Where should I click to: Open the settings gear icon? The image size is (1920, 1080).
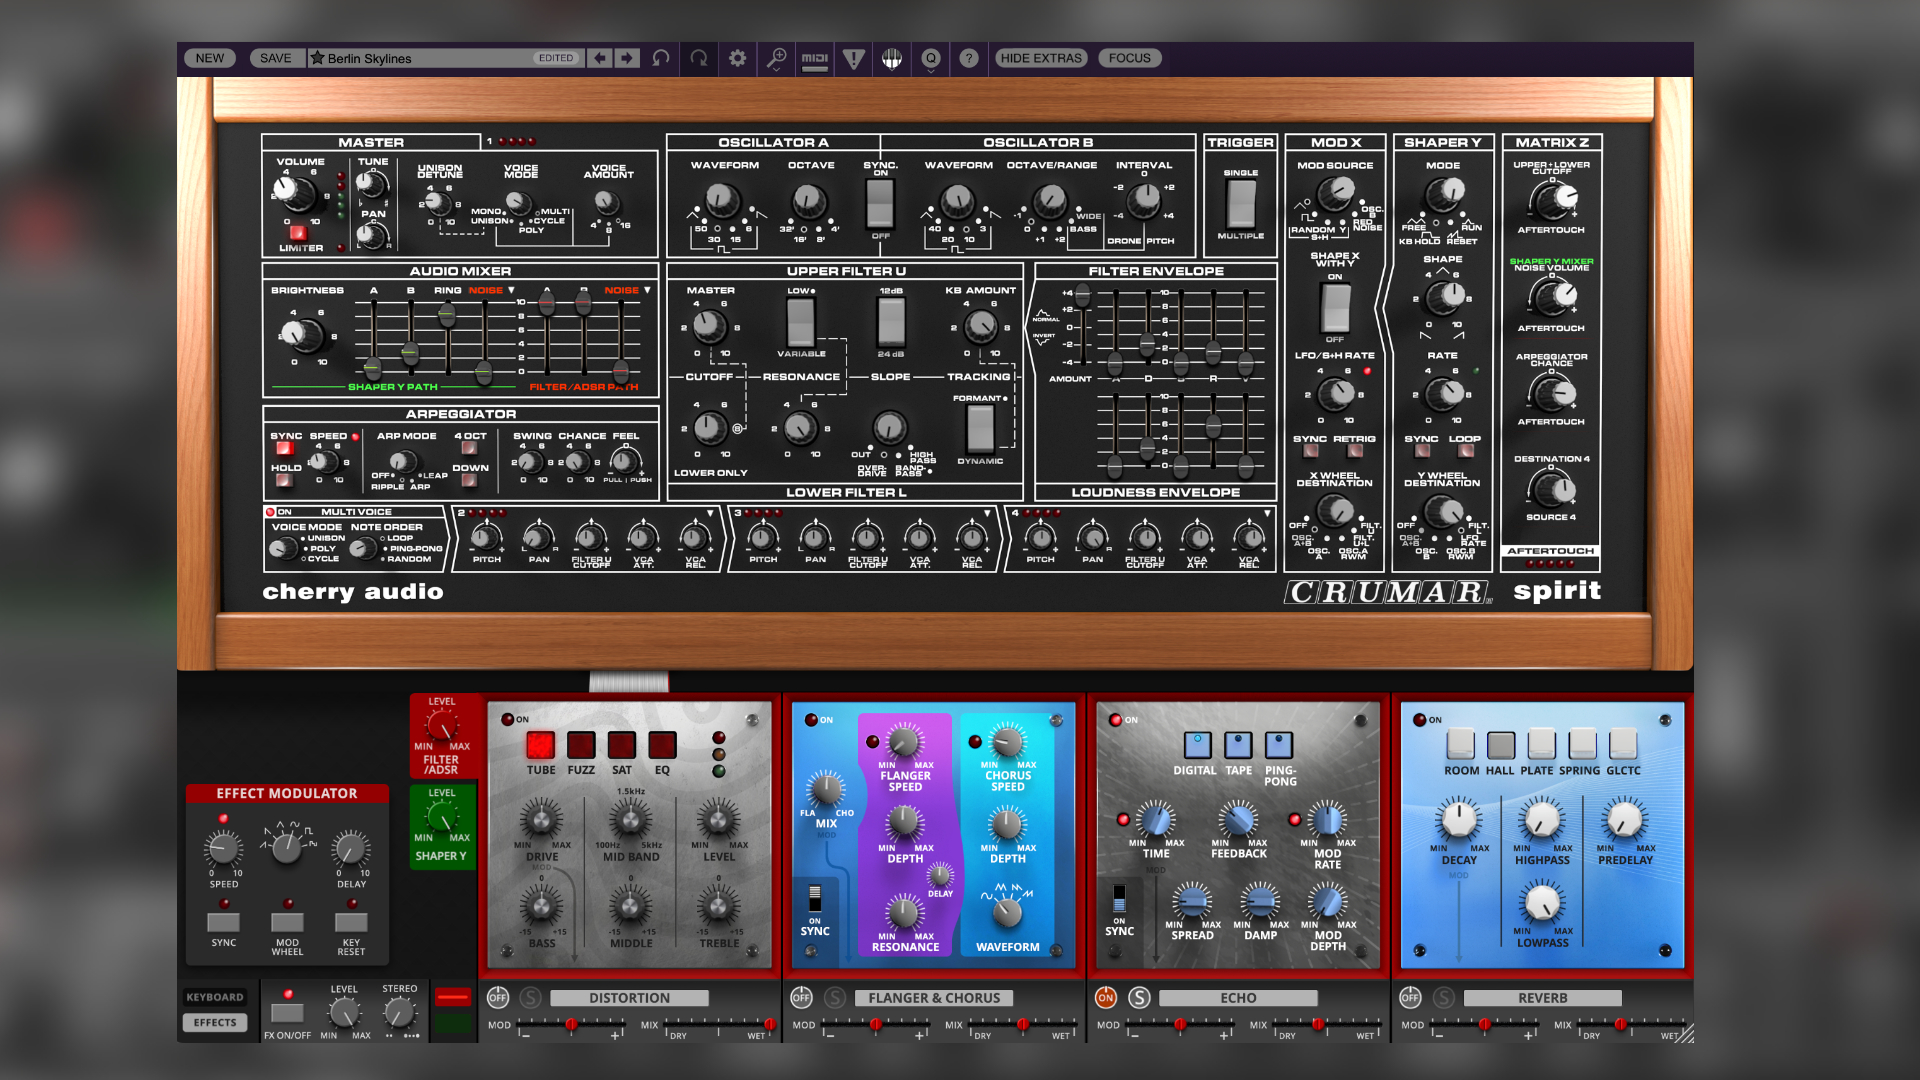coord(737,58)
